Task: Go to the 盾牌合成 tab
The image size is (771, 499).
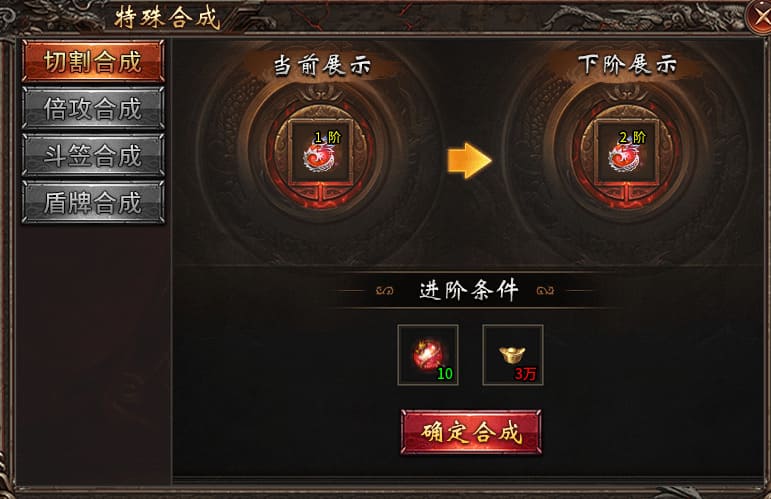Action: (93, 202)
